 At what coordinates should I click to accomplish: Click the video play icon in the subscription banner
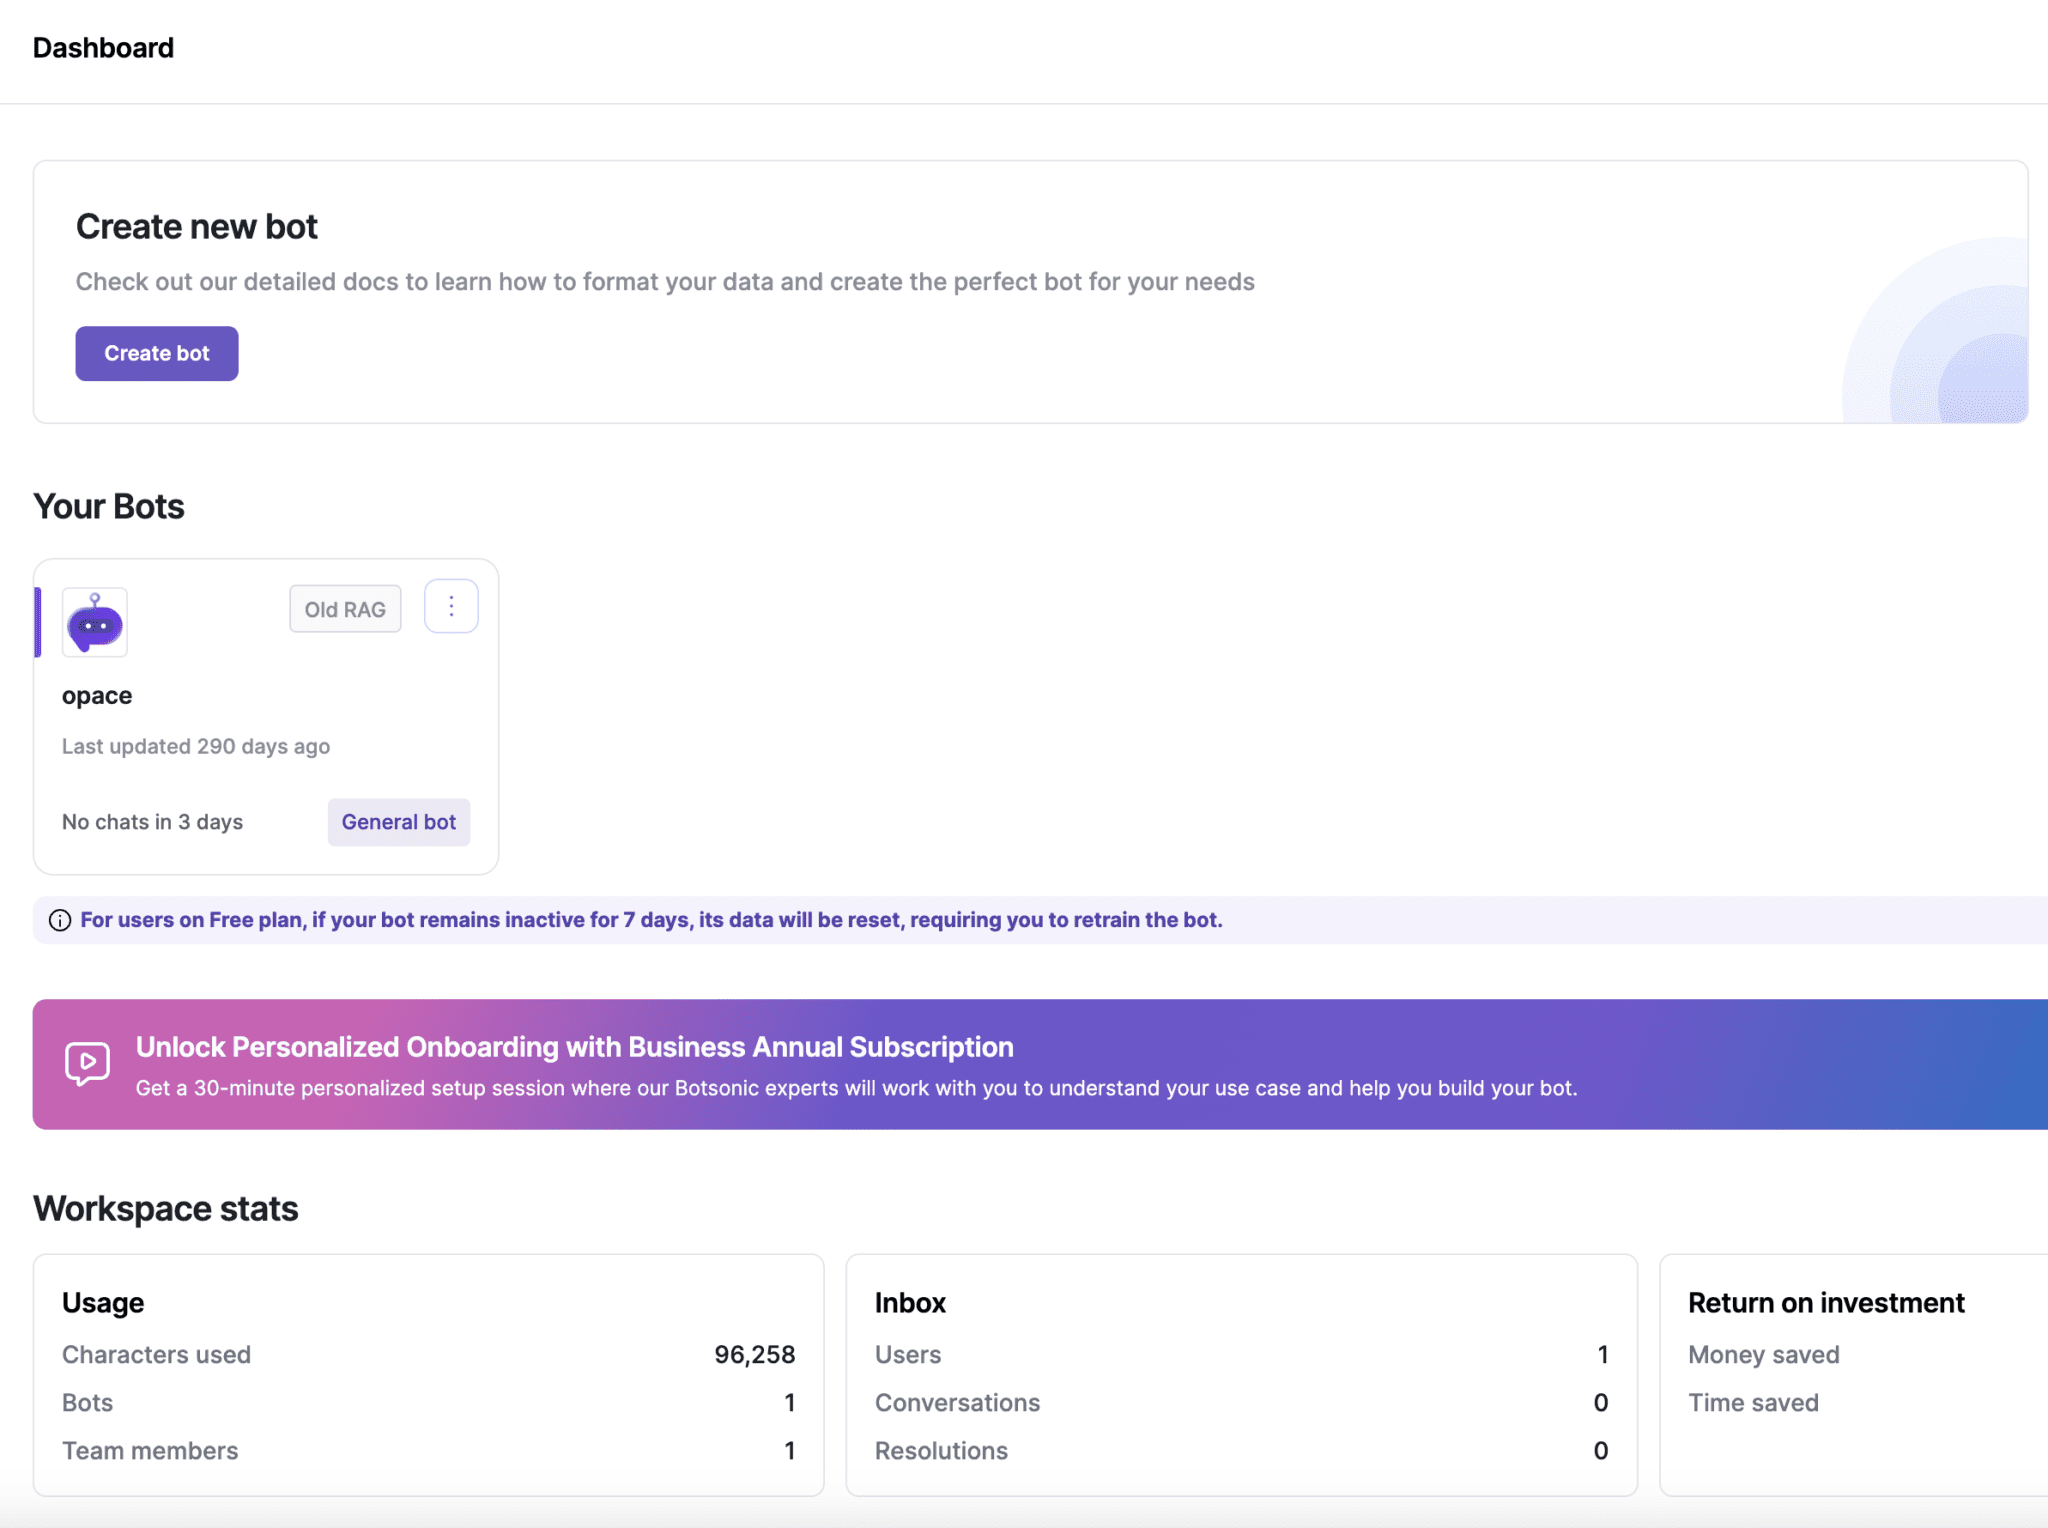pyautogui.click(x=86, y=1063)
